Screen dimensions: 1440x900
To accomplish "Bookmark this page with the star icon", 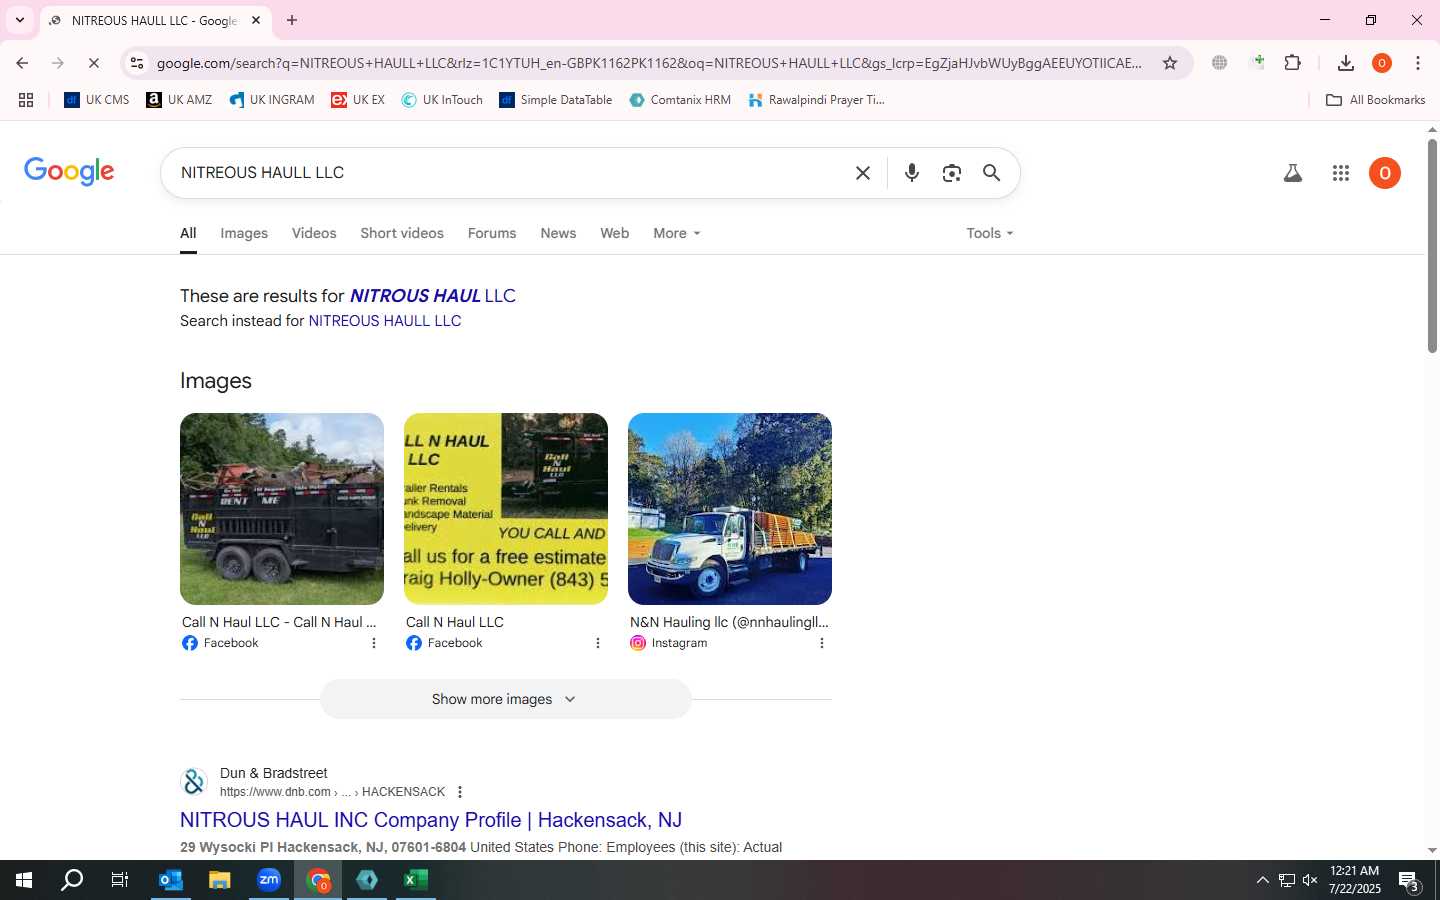I will pyautogui.click(x=1170, y=63).
